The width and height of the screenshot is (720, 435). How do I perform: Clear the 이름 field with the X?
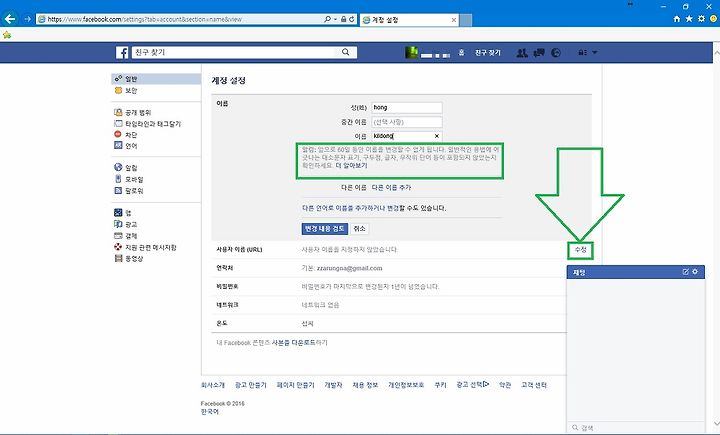pos(437,136)
